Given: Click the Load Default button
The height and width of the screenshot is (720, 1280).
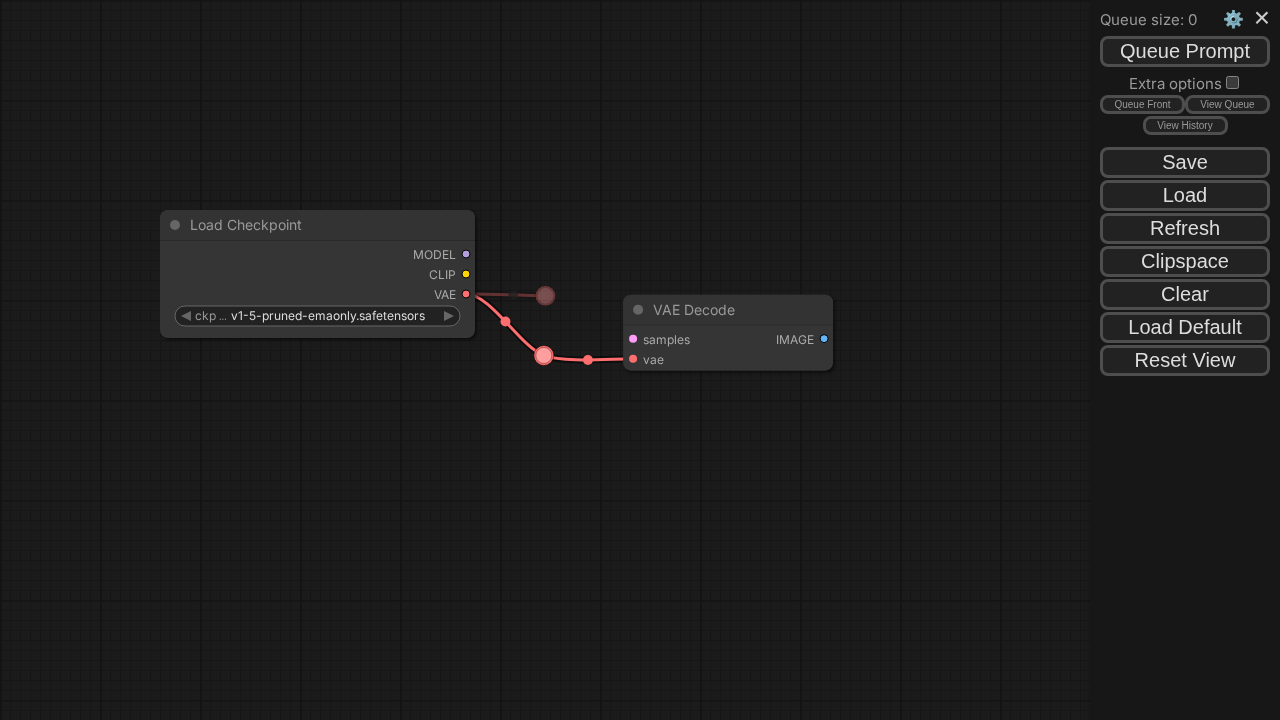Looking at the screenshot, I should point(1185,327).
